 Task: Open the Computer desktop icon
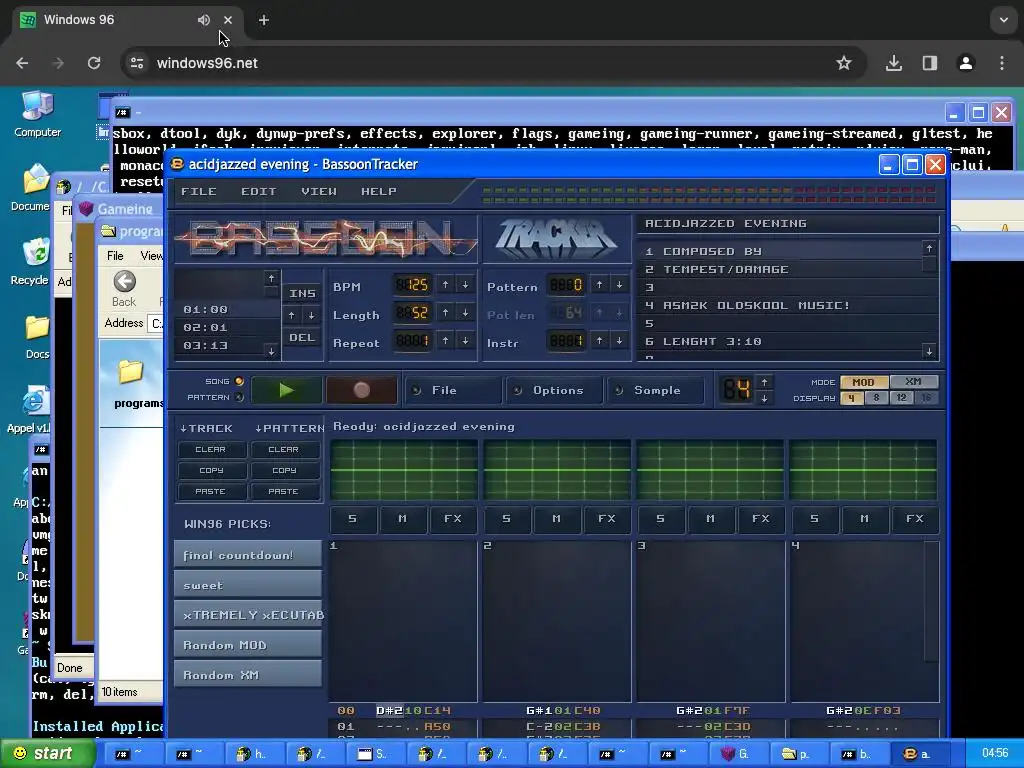coord(37,114)
